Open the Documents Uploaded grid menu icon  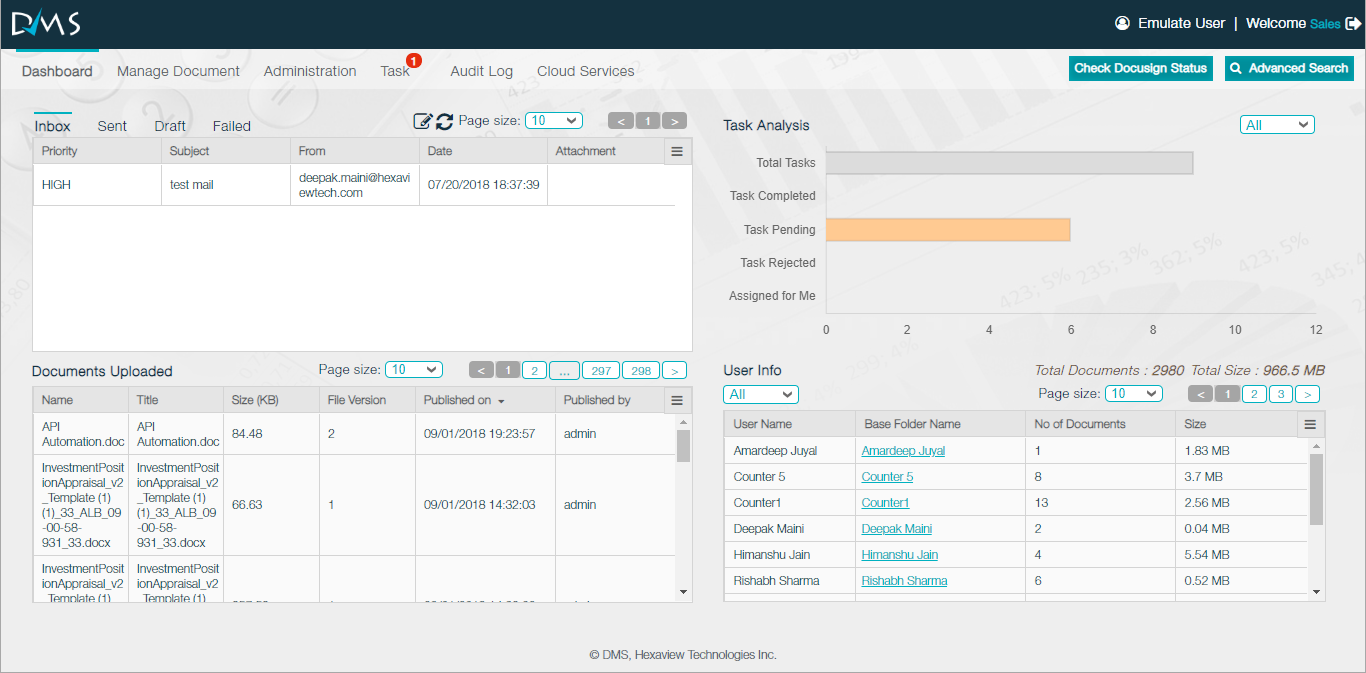[x=677, y=400]
